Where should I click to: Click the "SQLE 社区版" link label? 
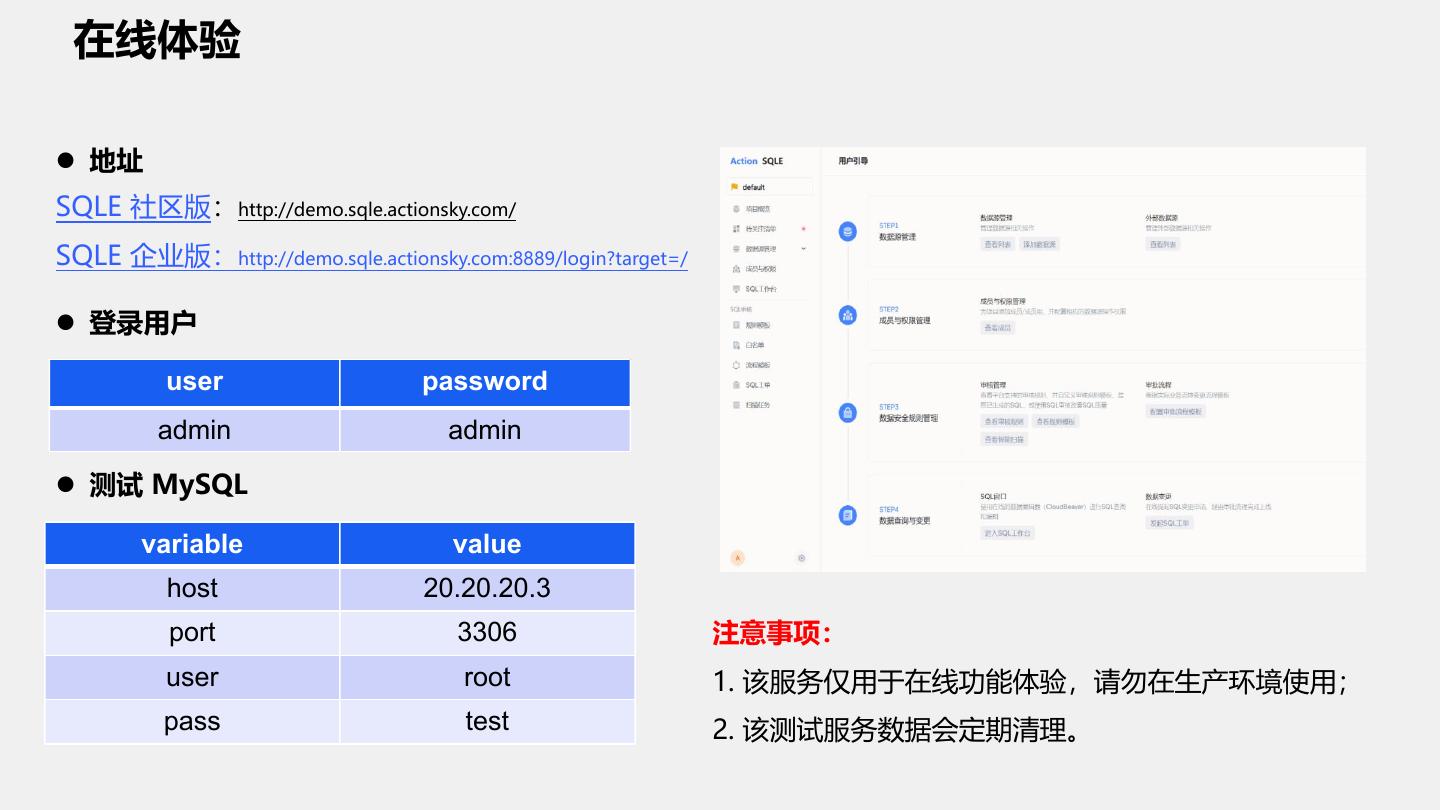133,207
